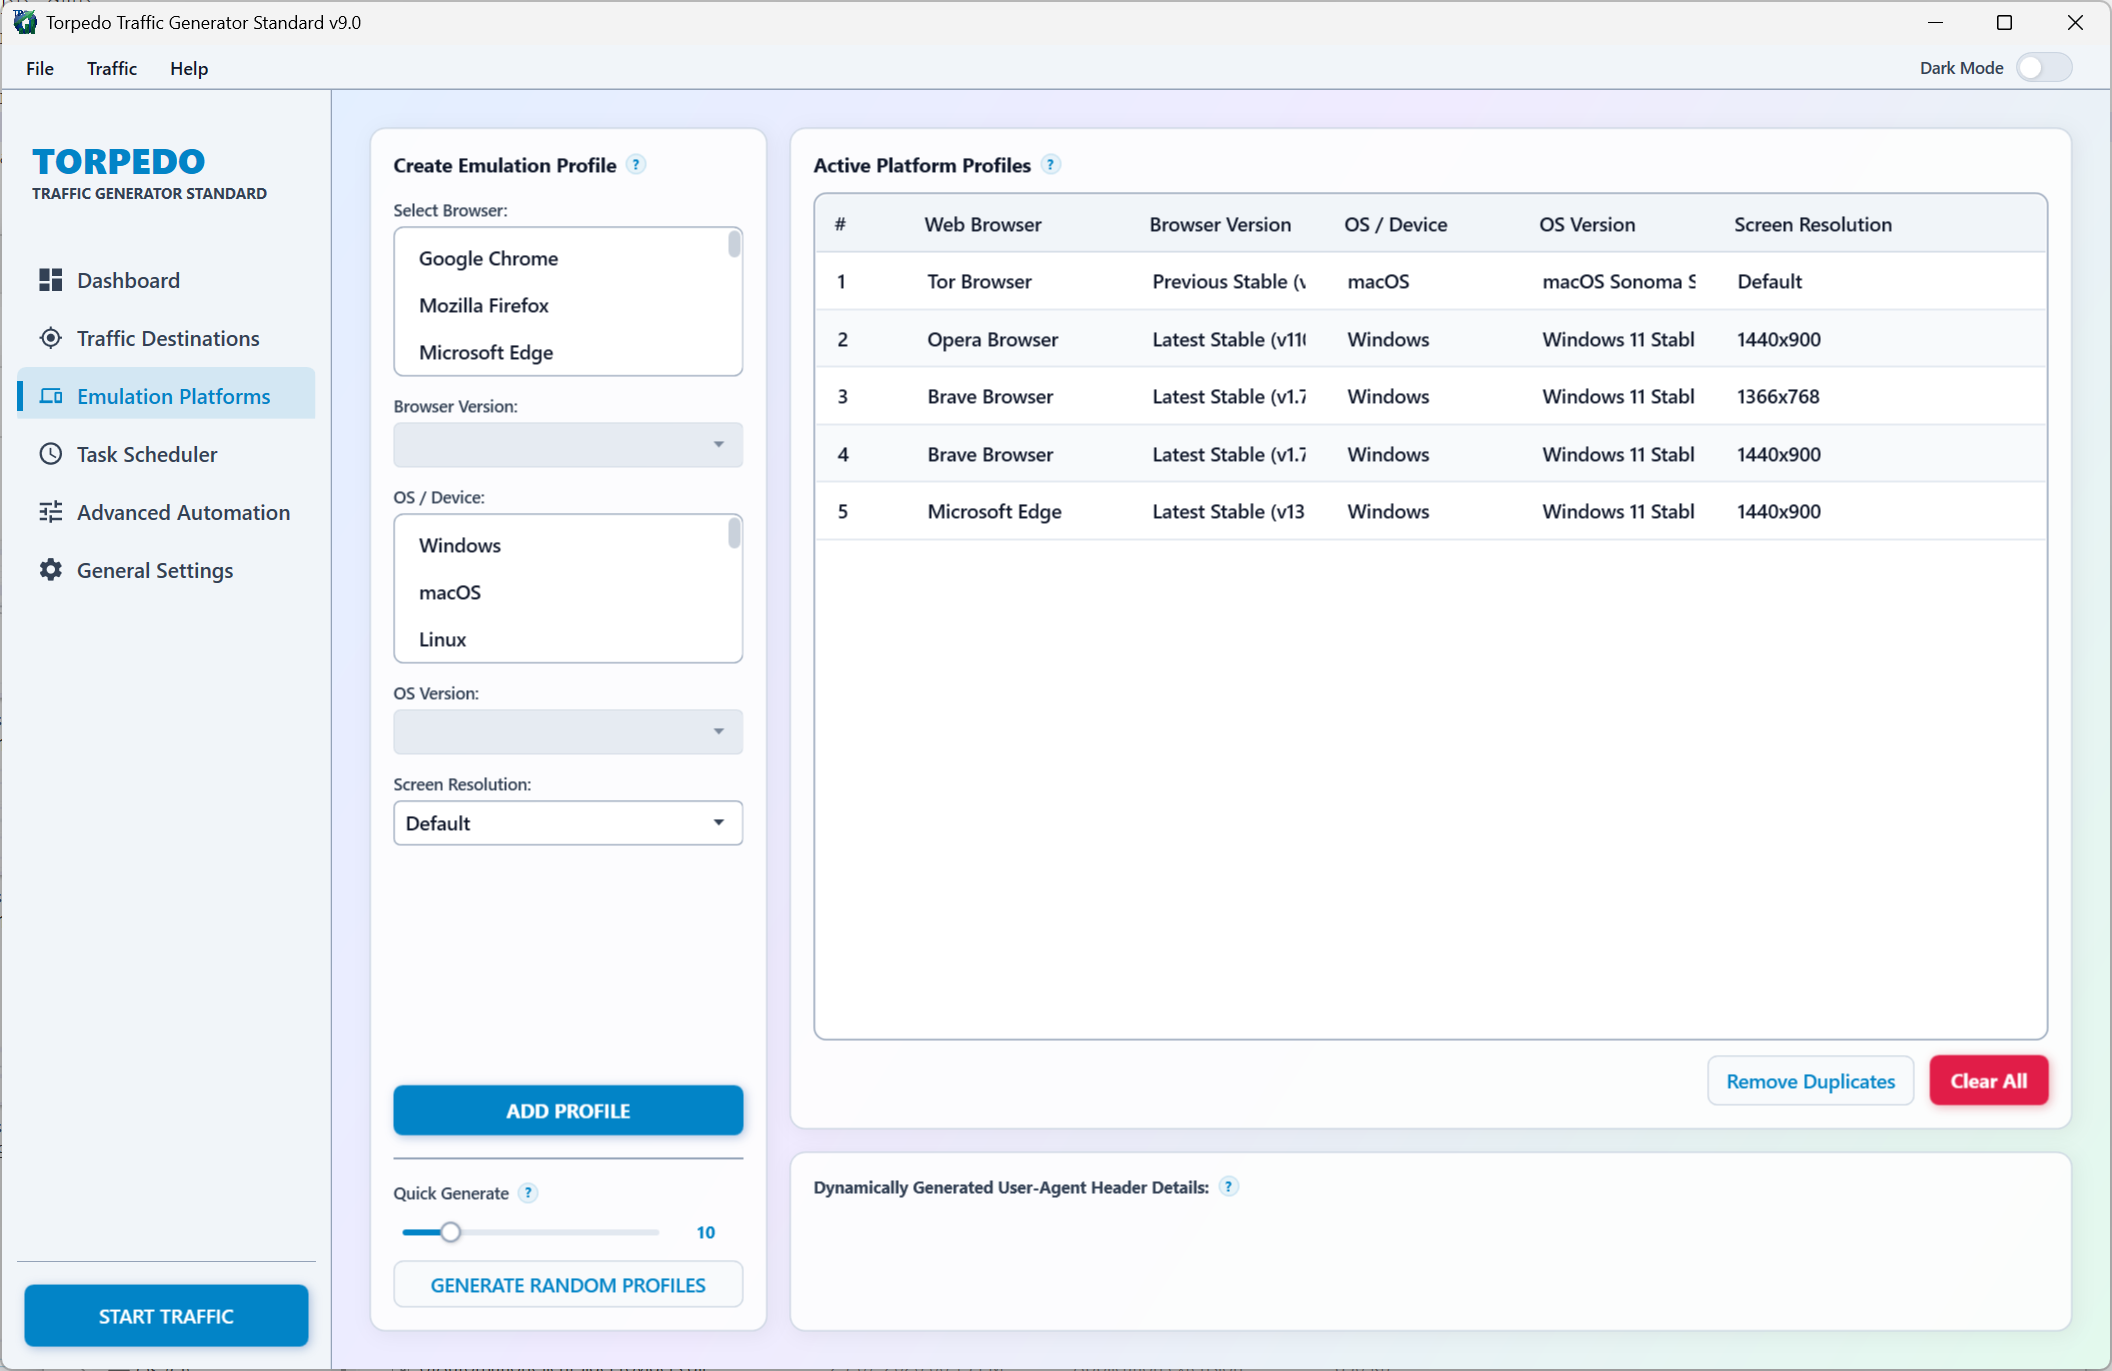The image size is (2112, 1371).
Task: Click the # column header
Action: pos(840,224)
